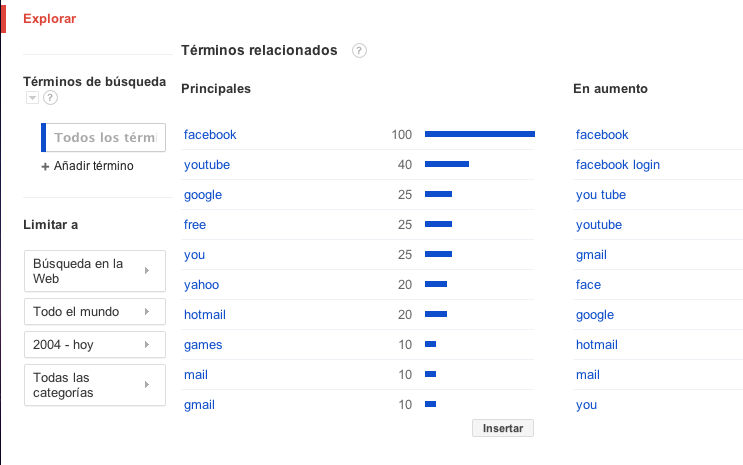Screen dimensions: 743x465
Task: Open small dropdown arrow under Términos de búsqueda
Action: coord(32,98)
